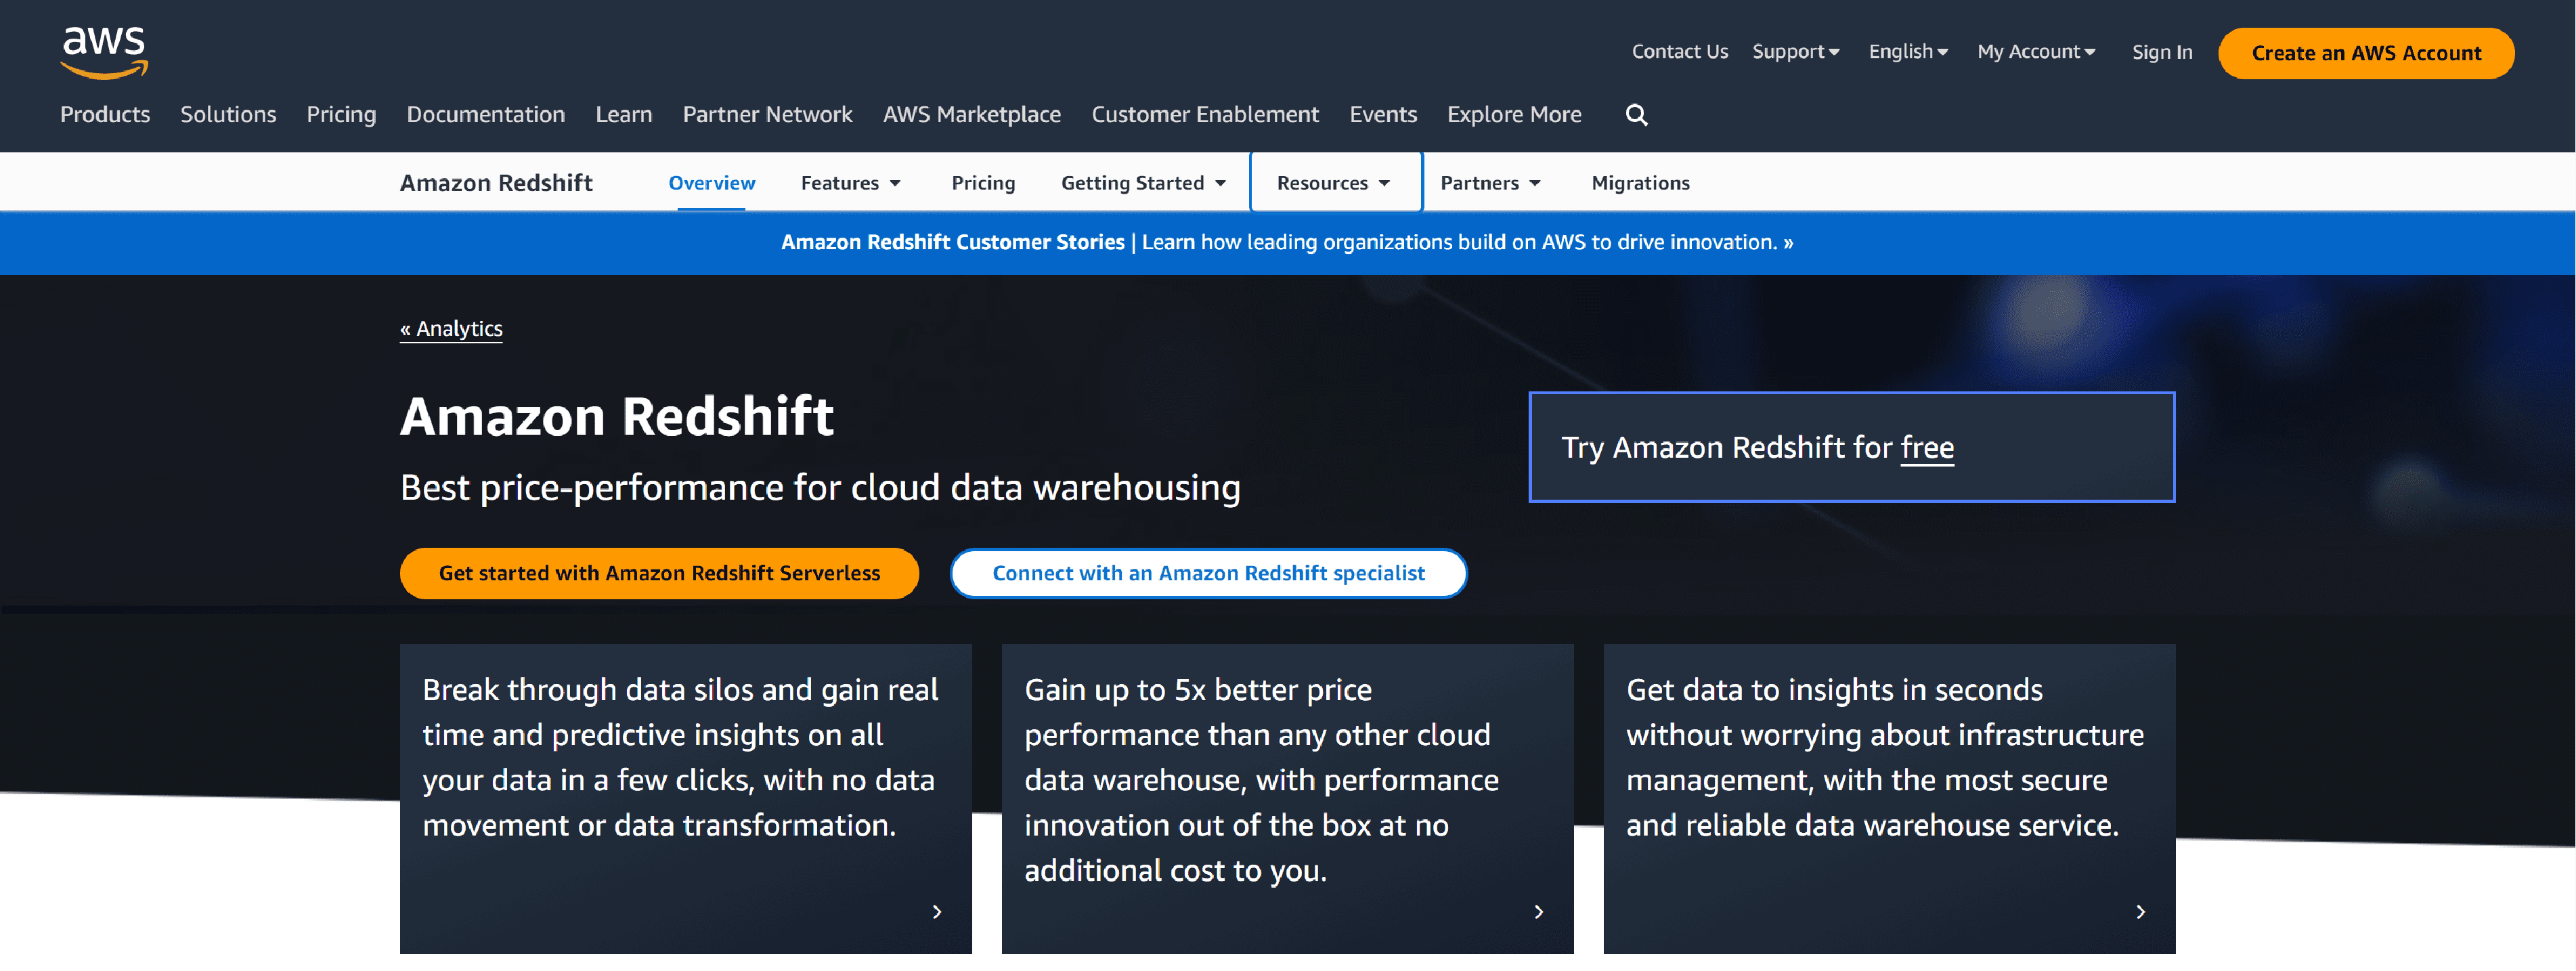
Task: Select Pricing in top navigation
Action: (341, 115)
